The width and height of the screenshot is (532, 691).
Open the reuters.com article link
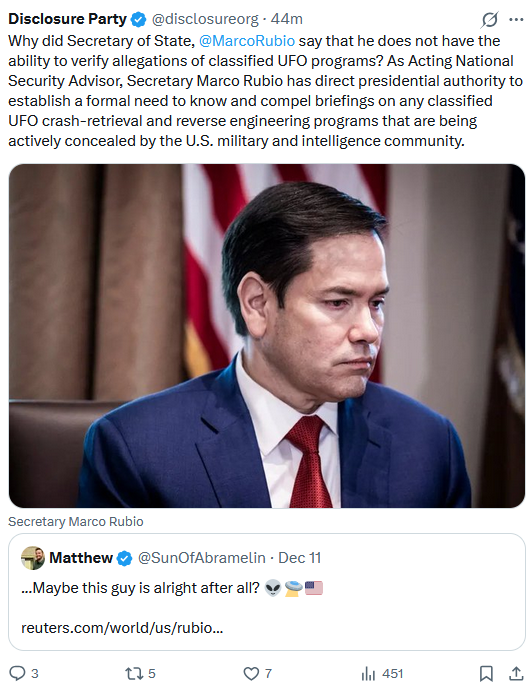122,628
